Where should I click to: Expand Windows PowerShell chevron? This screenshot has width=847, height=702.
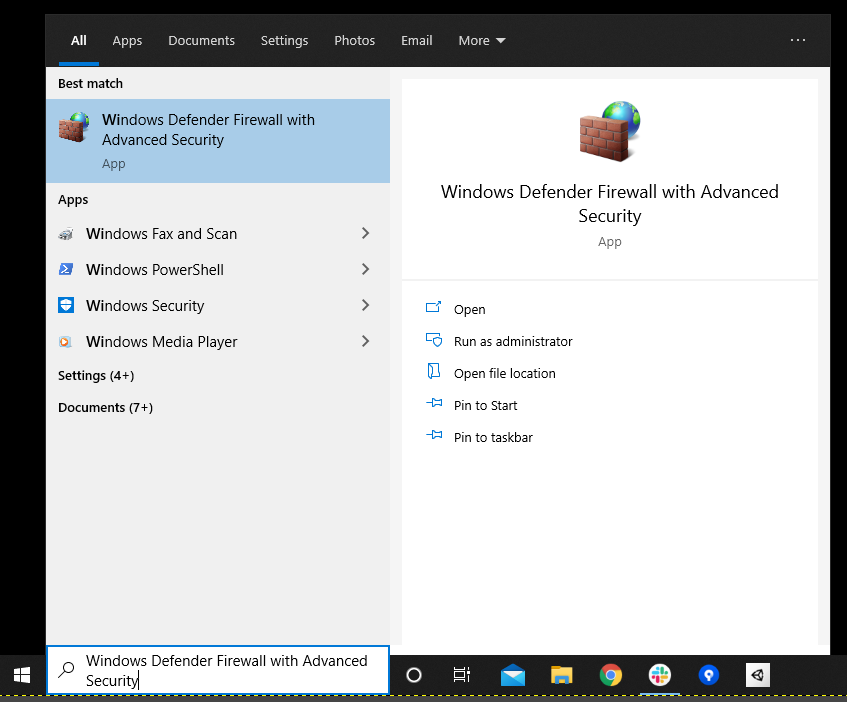pos(366,269)
